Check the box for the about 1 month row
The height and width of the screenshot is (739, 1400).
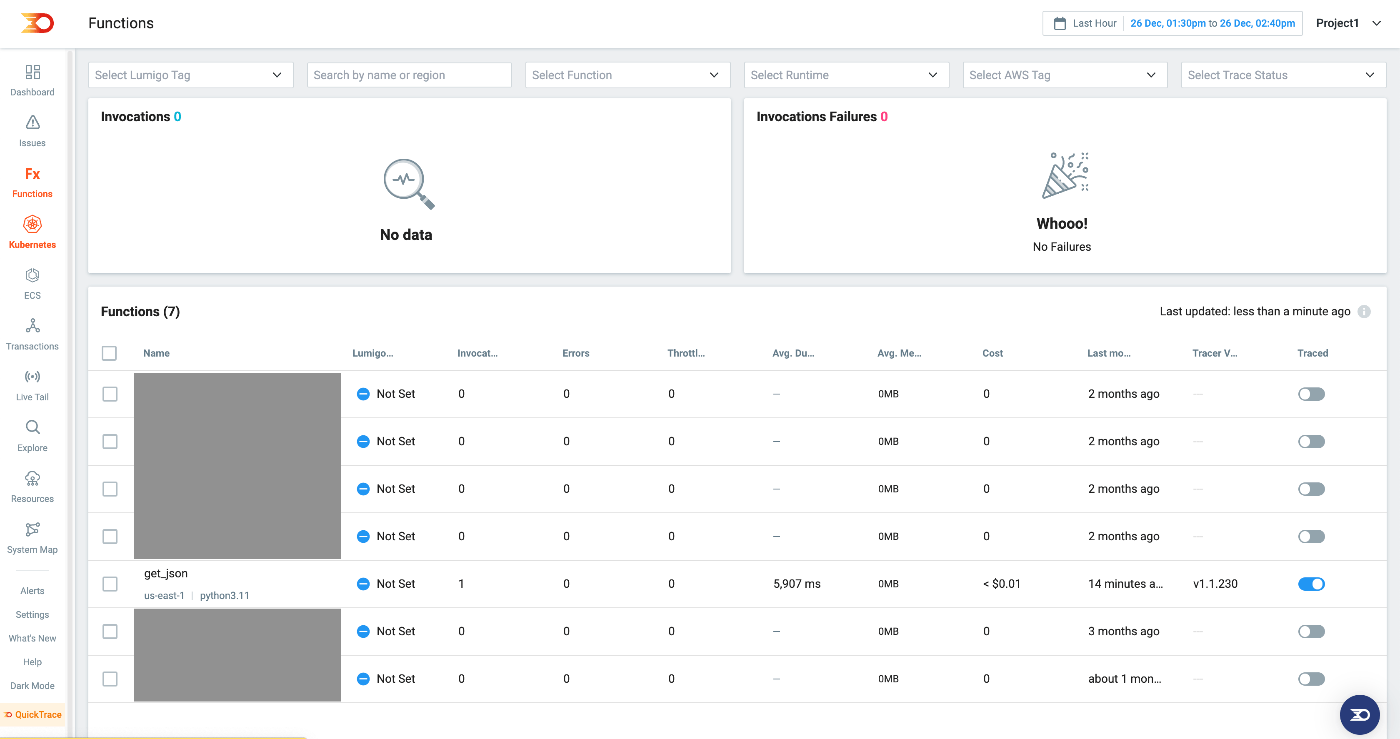110,679
